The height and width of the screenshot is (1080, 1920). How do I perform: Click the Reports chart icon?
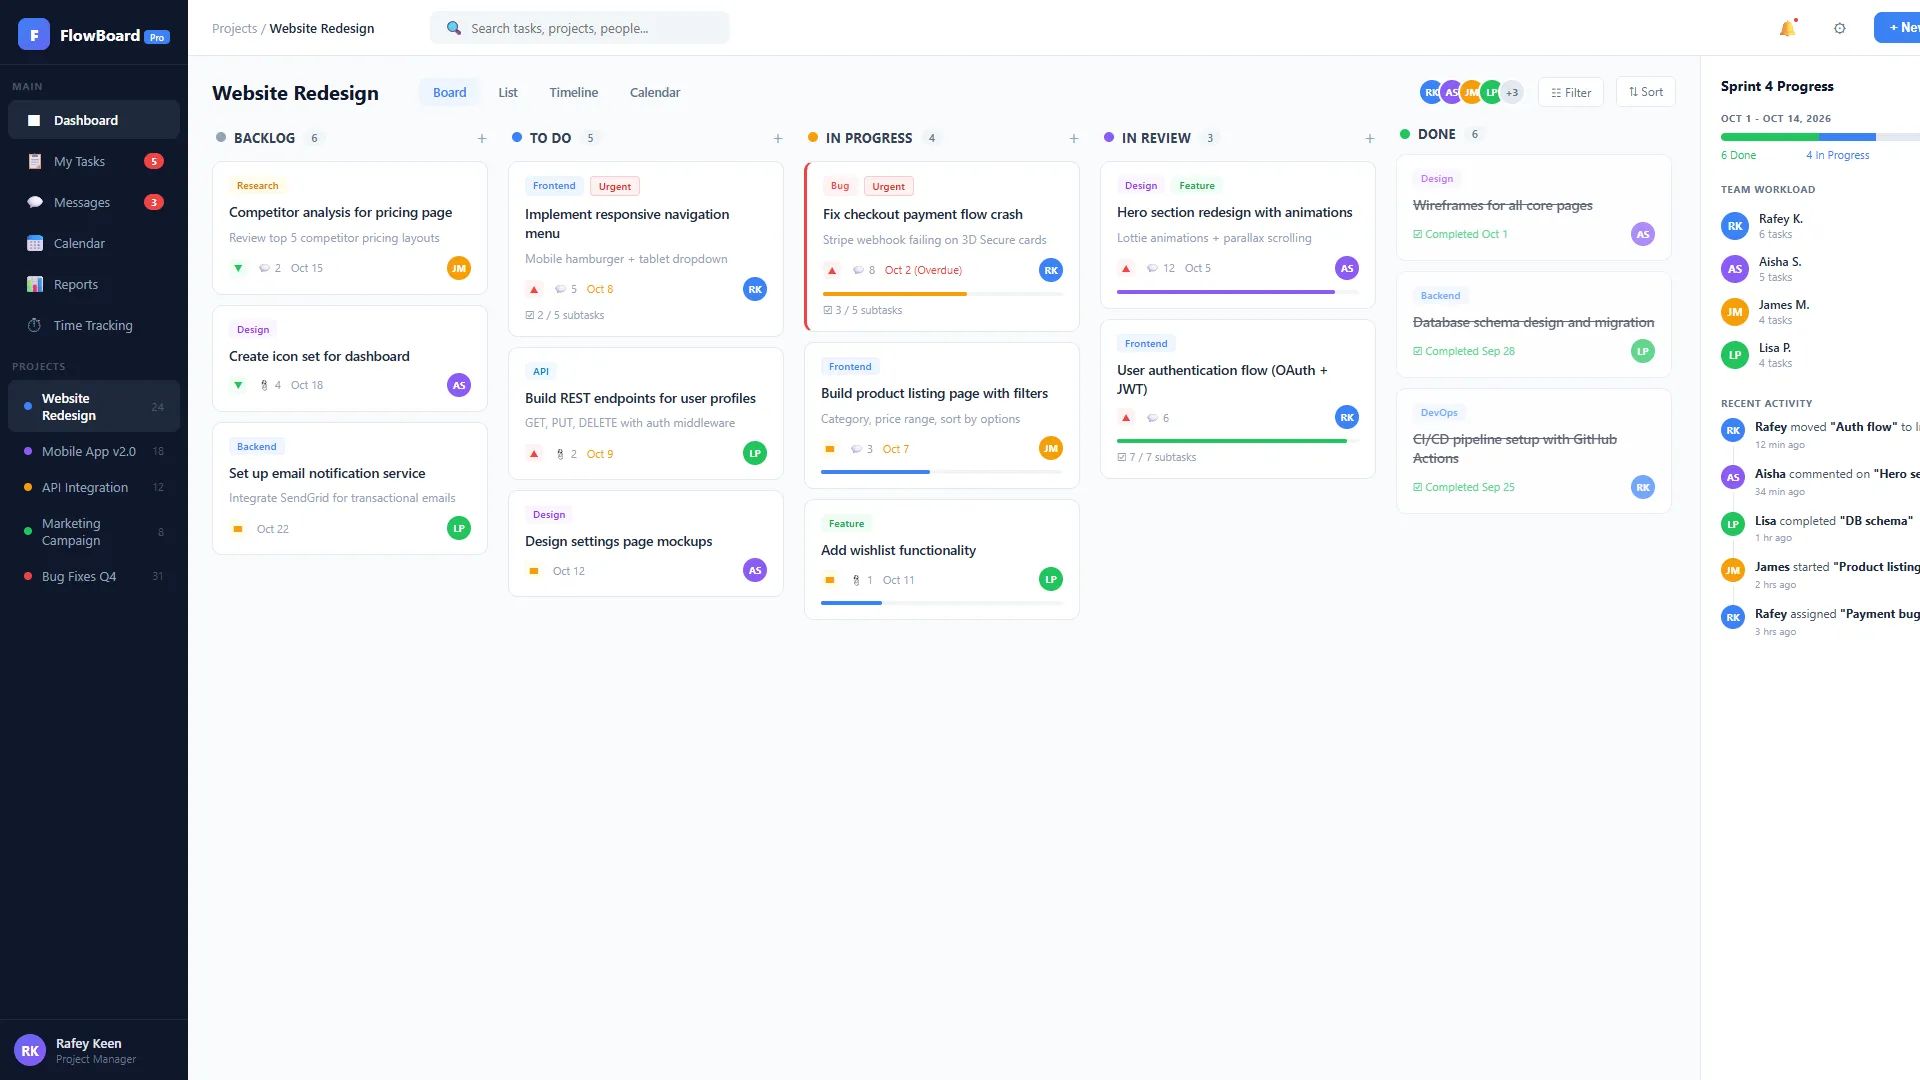tap(35, 284)
